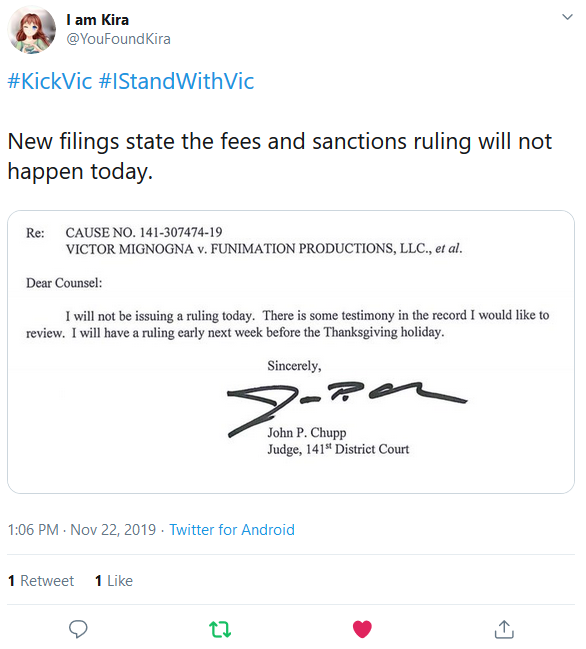The height and width of the screenshot is (649, 586).
Task: Click the tweet text about fees ruling
Action: click(x=280, y=156)
